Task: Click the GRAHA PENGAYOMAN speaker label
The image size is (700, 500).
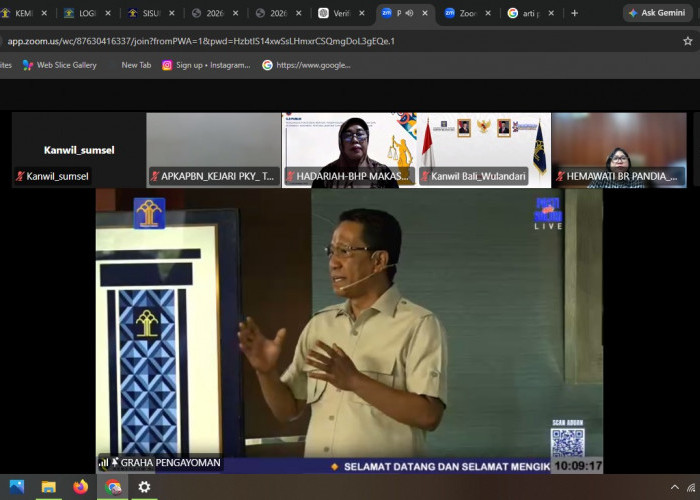Action: (171, 463)
